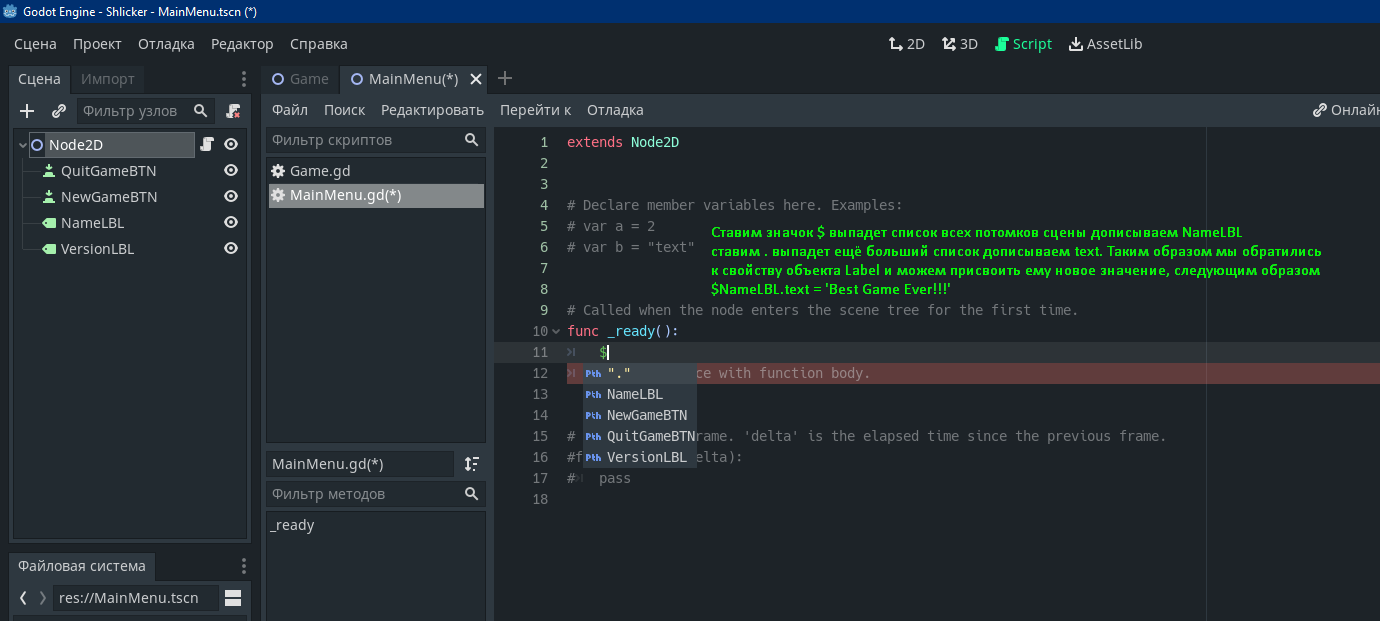Go forward in FileSystem path history

tap(42, 598)
